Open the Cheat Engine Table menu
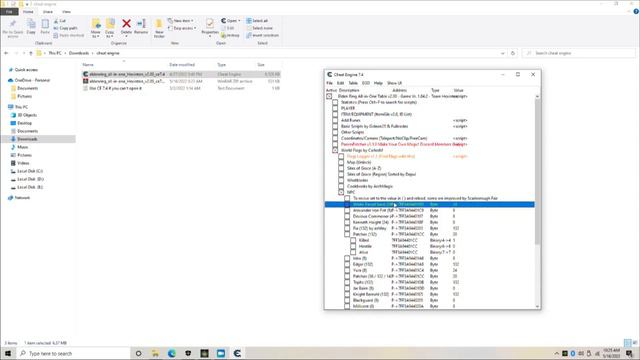The height and width of the screenshot is (360, 640). (x=353, y=83)
